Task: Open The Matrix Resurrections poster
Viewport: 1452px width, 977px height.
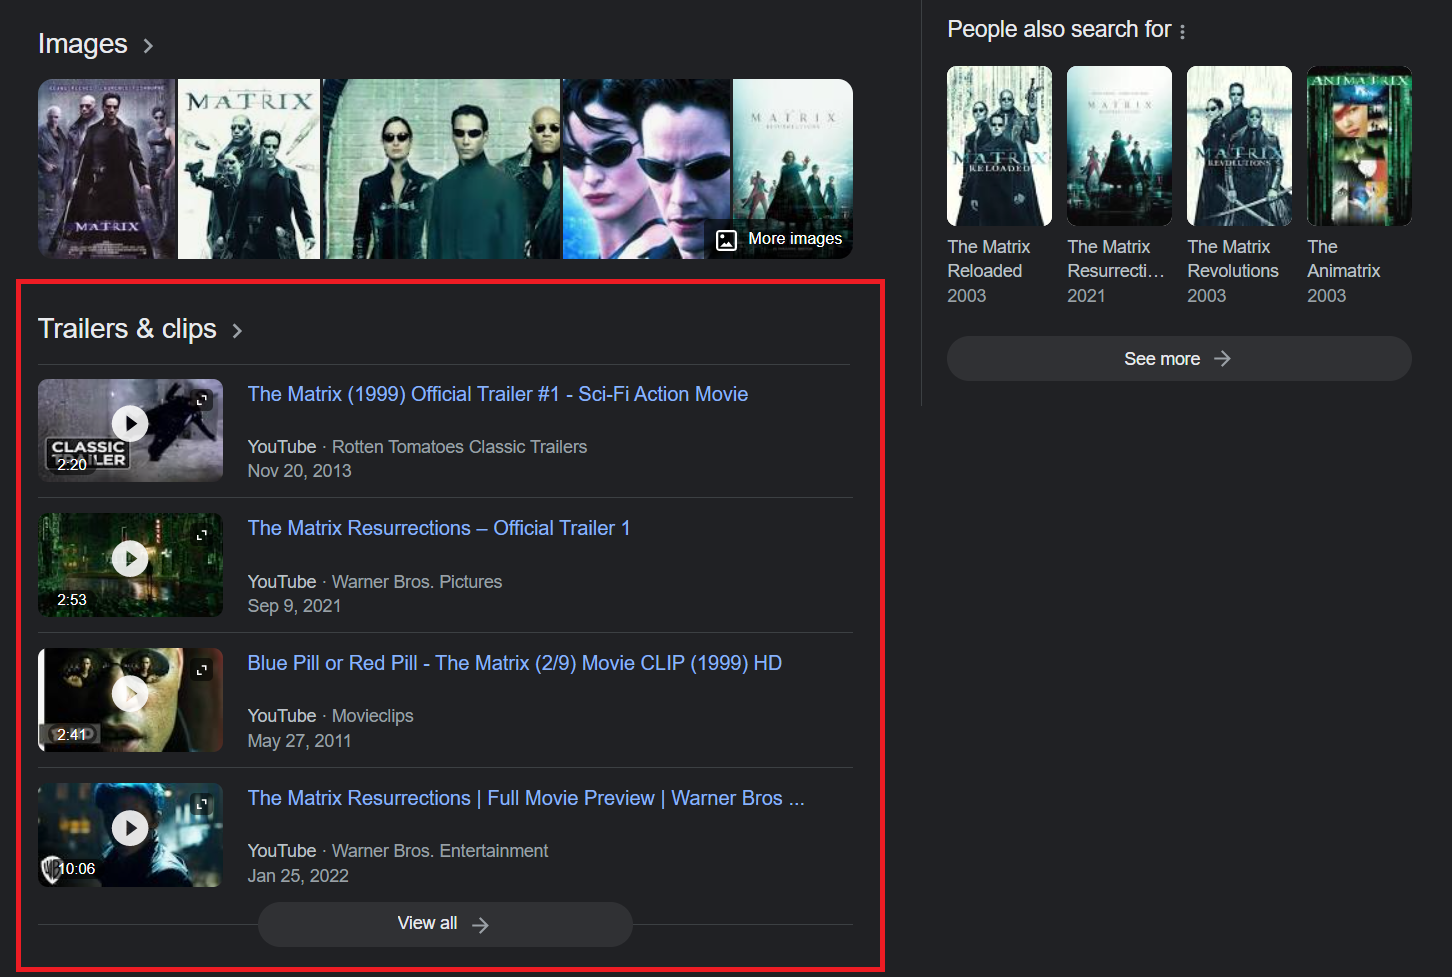Action: [1119, 146]
